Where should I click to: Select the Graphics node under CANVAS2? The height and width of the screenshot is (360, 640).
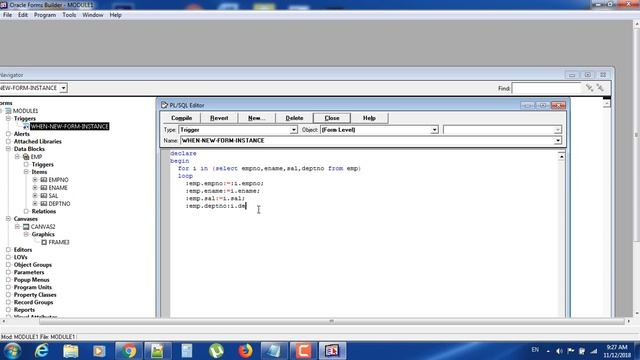(x=43, y=234)
